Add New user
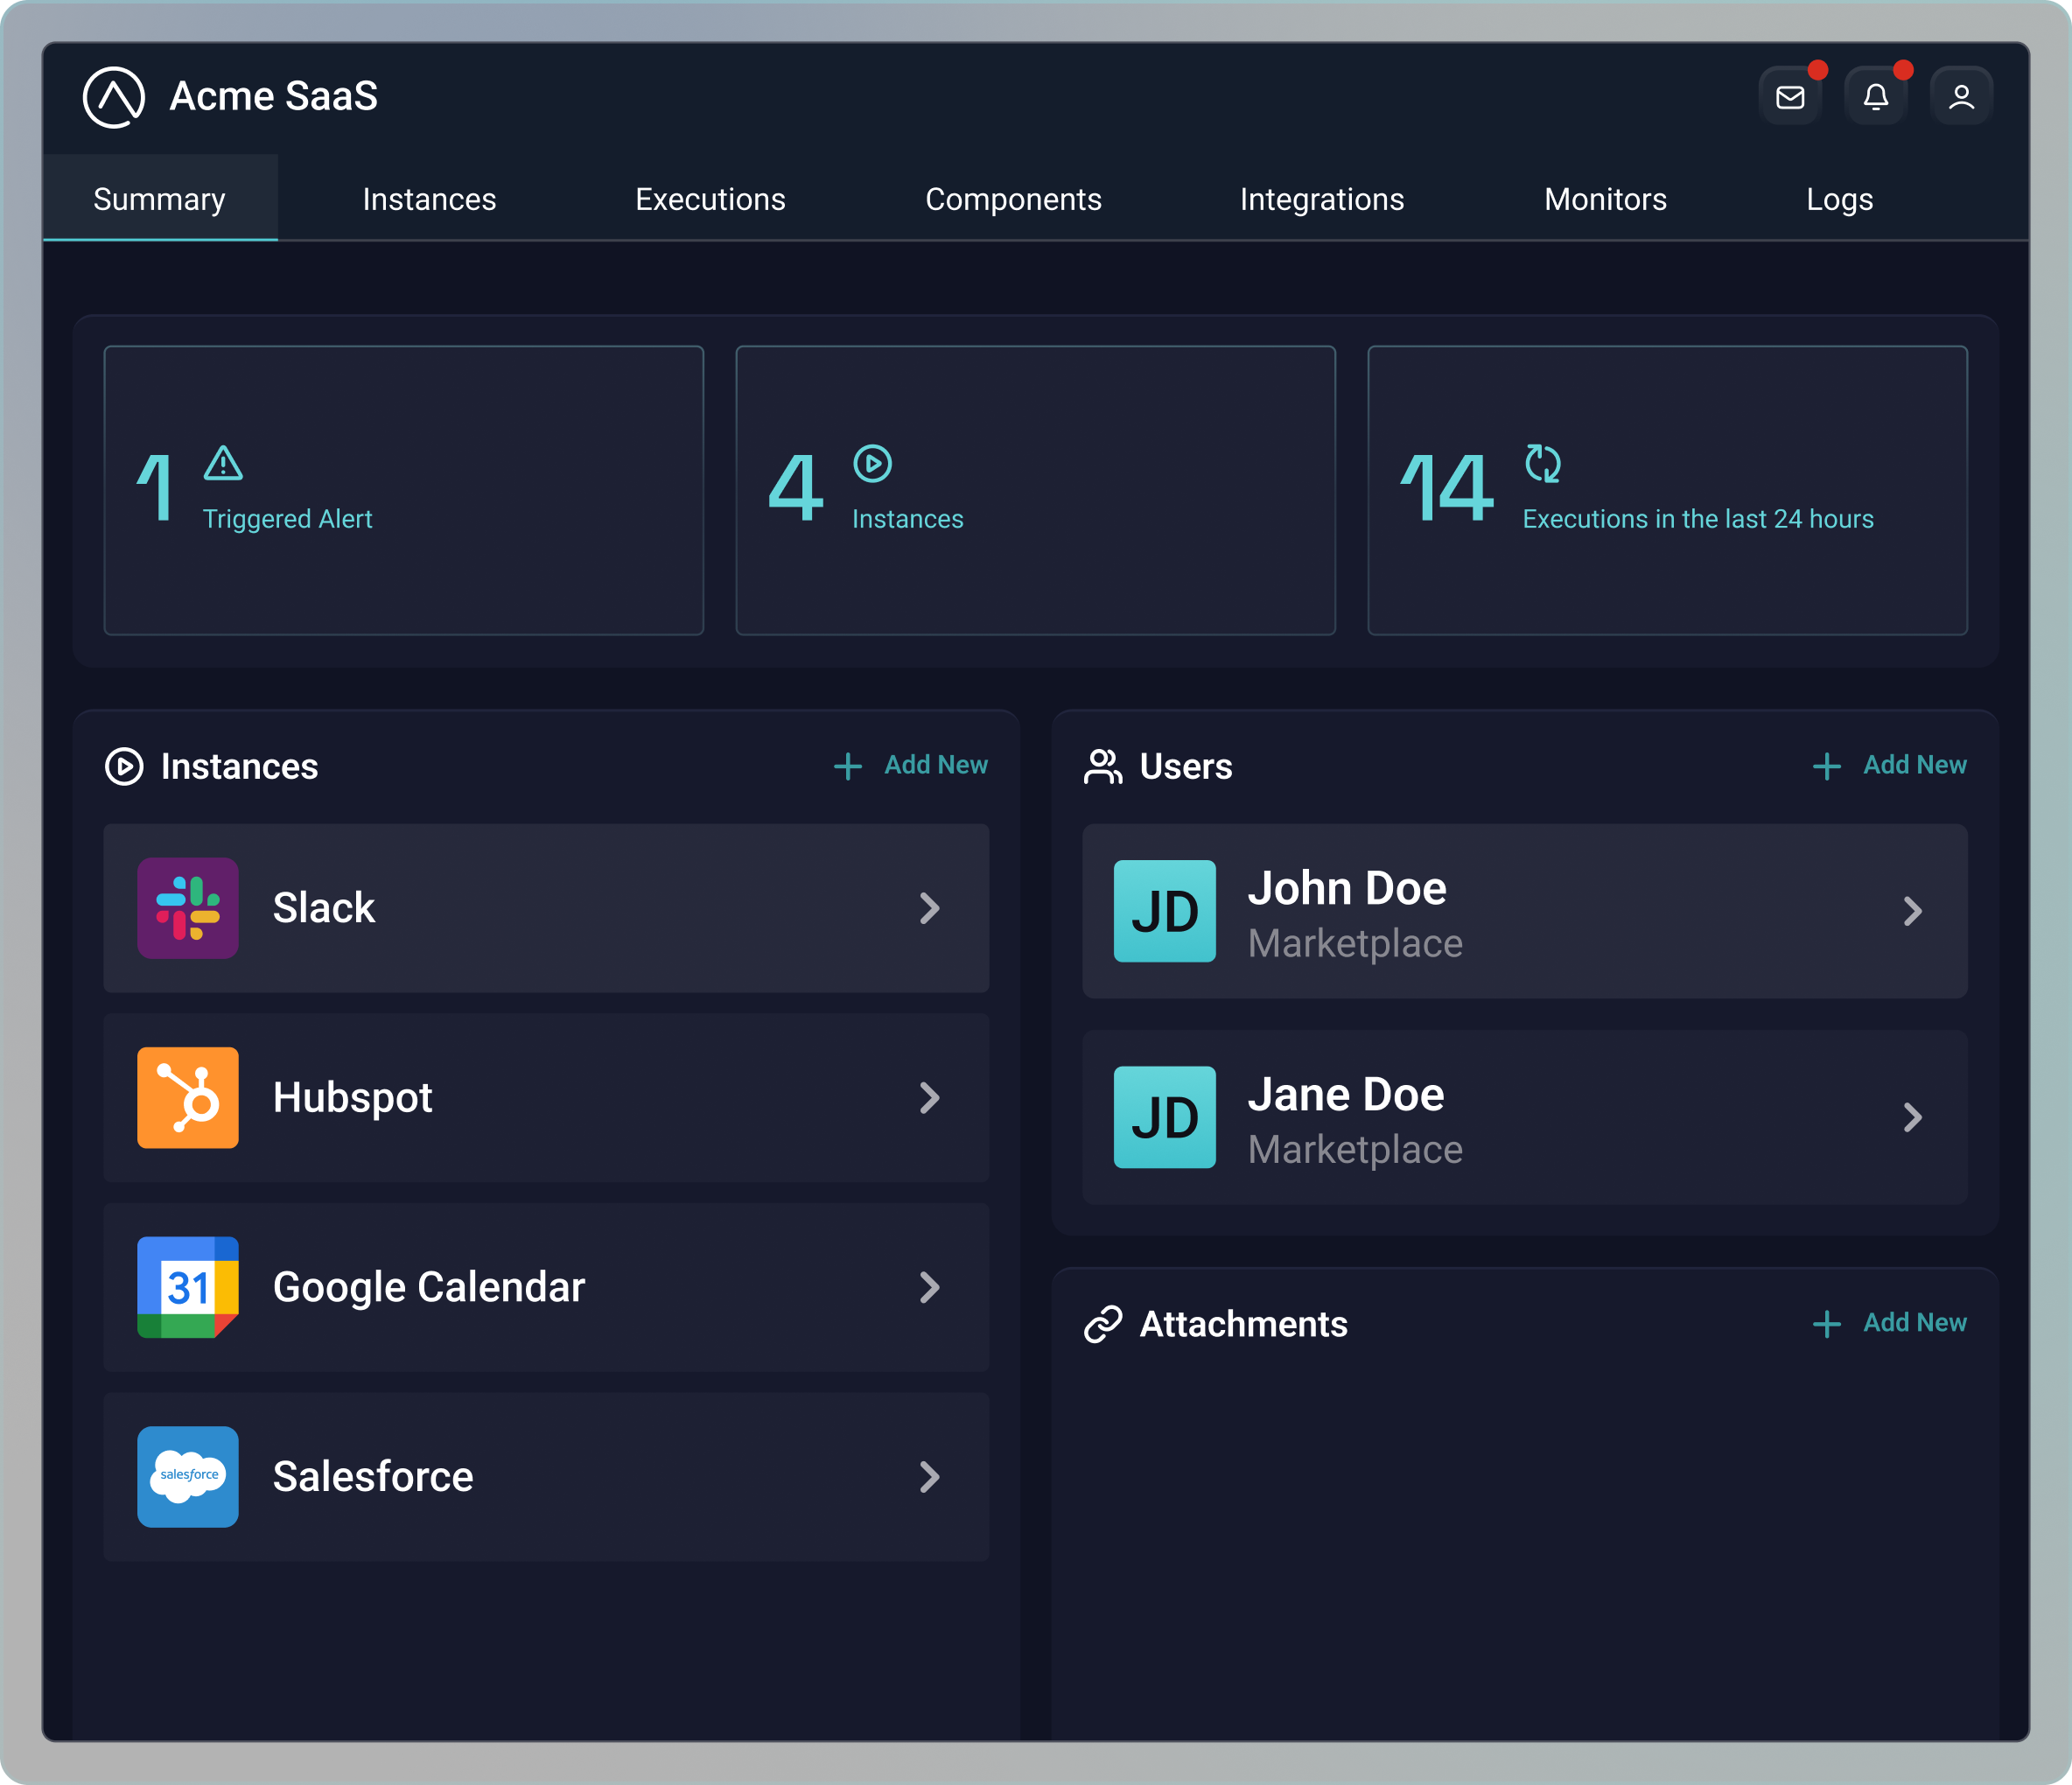 pyautogui.click(x=1889, y=765)
